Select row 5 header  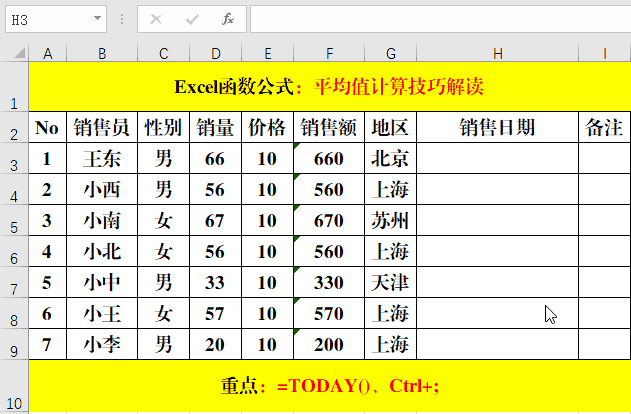(x=14, y=220)
